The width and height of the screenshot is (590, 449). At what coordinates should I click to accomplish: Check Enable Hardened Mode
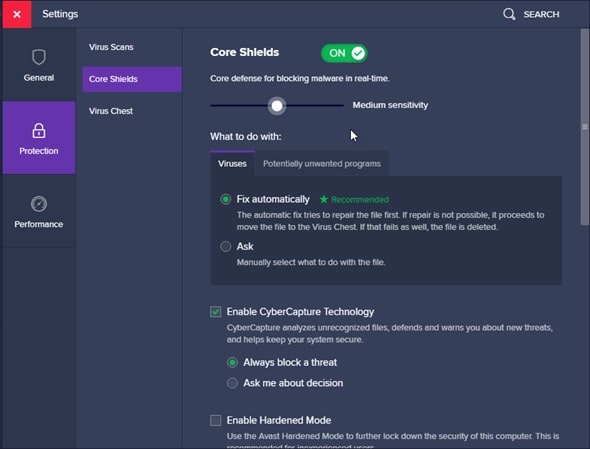[216, 420]
